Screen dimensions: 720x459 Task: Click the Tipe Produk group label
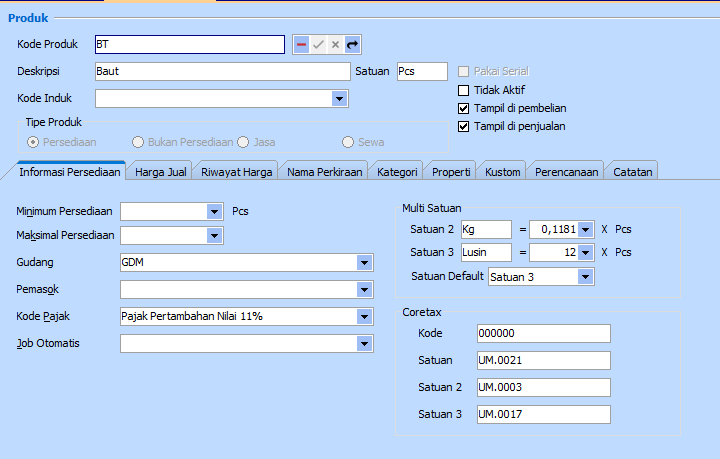coord(53,122)
